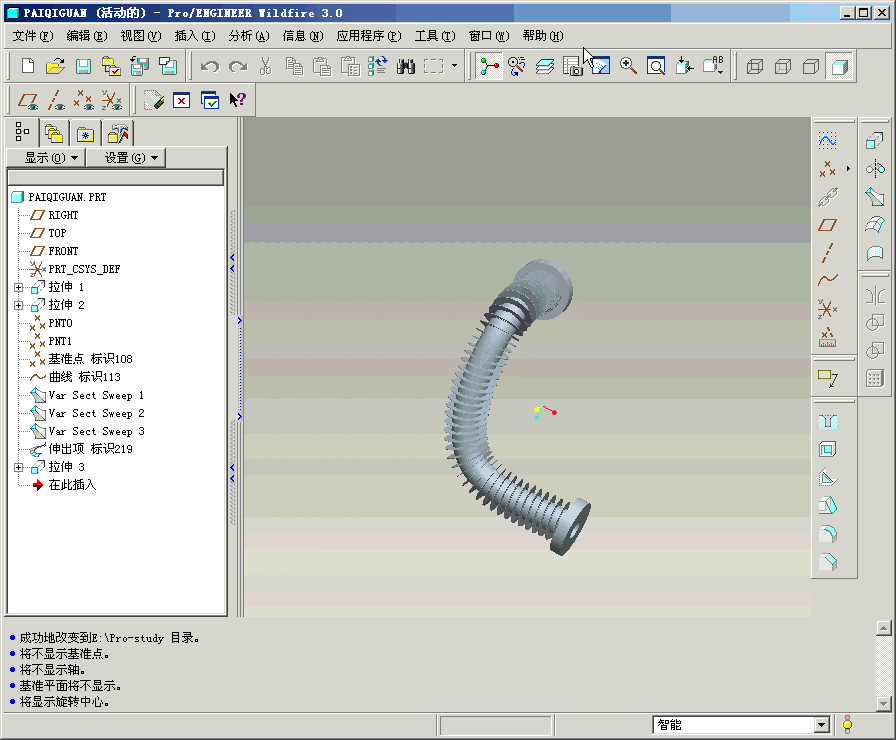Select the Extrude tool icon
This screenshot has width=896, height=740.
[874, 141]
